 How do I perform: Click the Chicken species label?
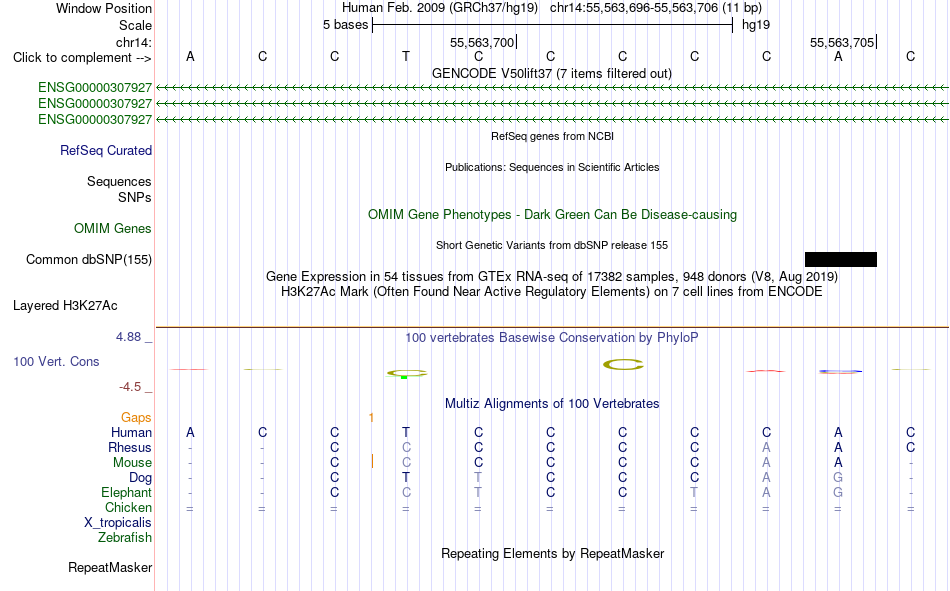coord(128,507)
